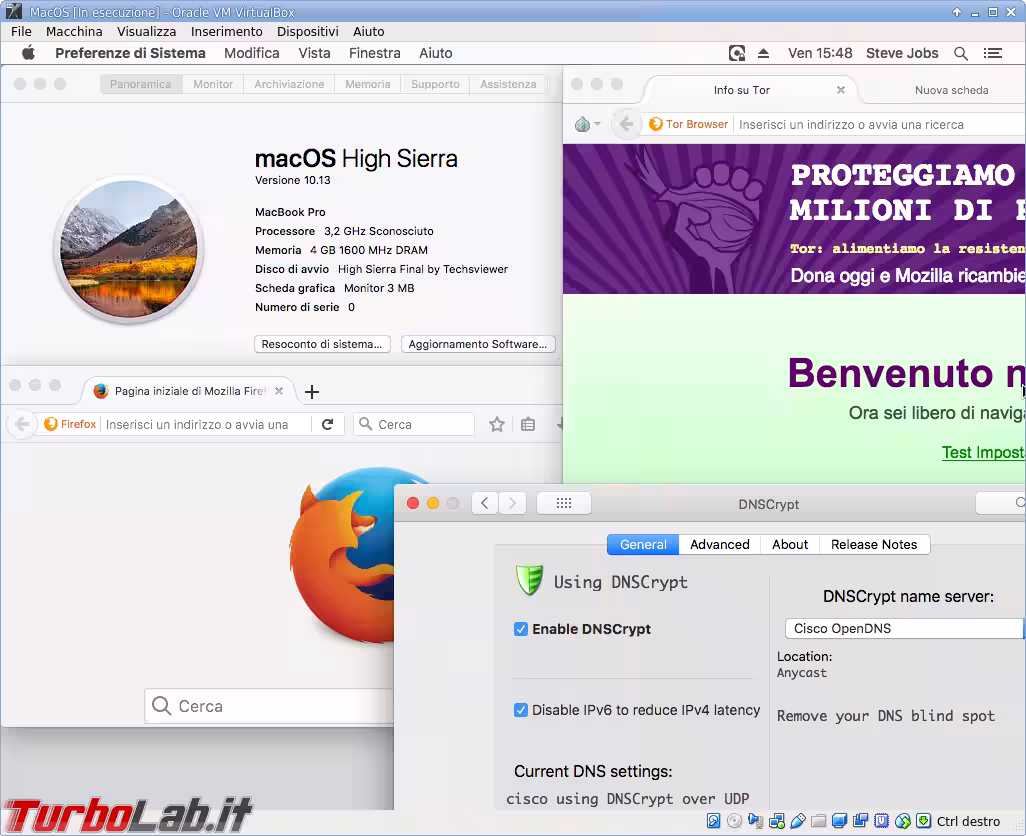Click the eject icon in the menu bar
The width and height of the screenshot is (1026, 836).
click(763, 53)
